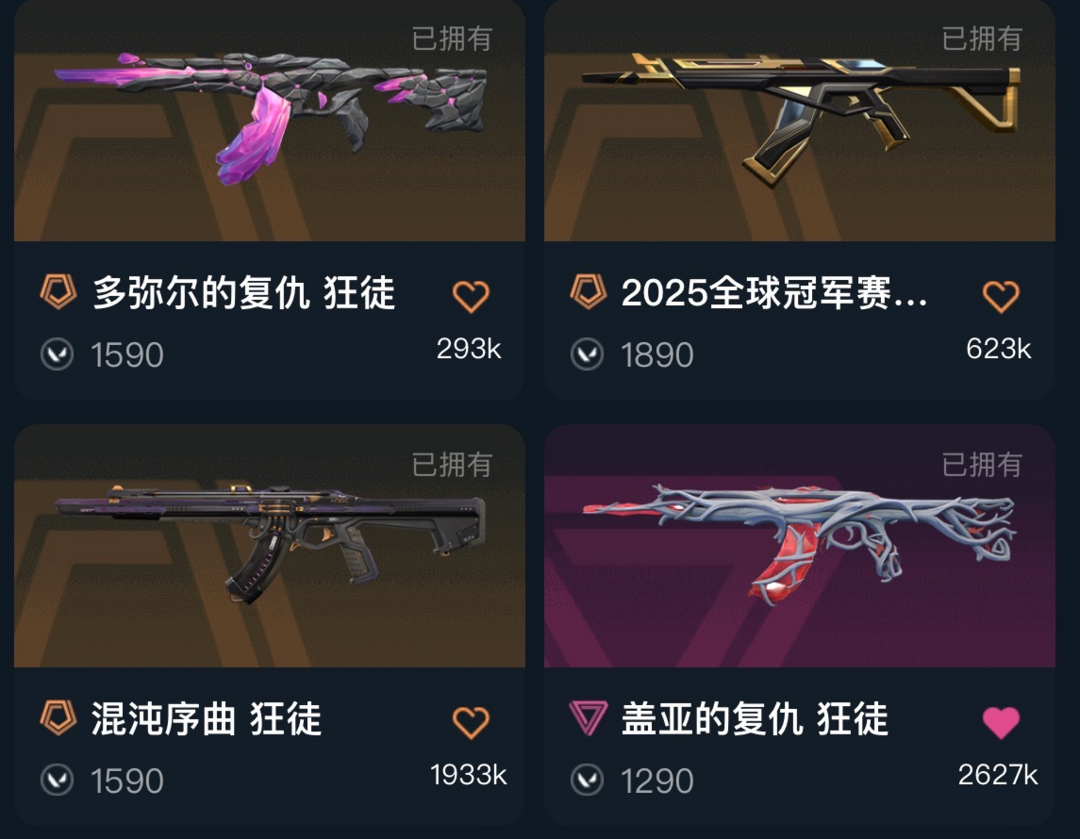Click the 2627k like count

pos(998,776)
